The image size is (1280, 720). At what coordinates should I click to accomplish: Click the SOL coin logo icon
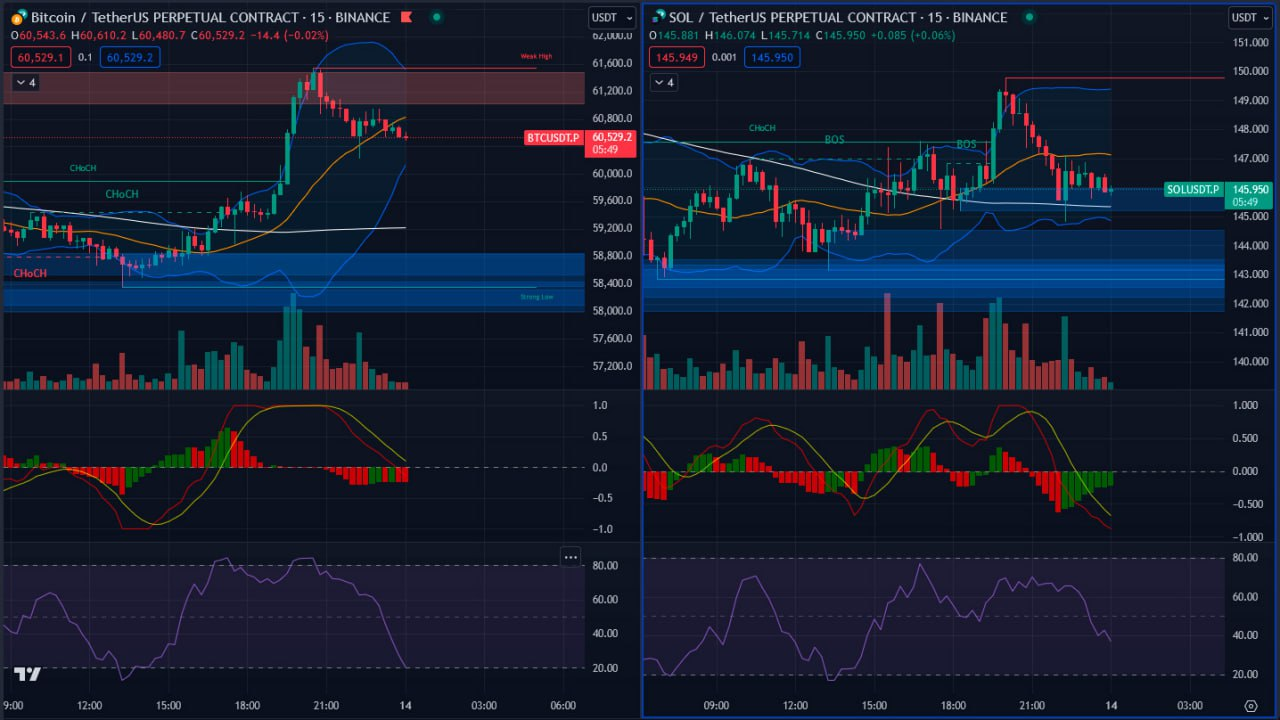click(658, 17)
